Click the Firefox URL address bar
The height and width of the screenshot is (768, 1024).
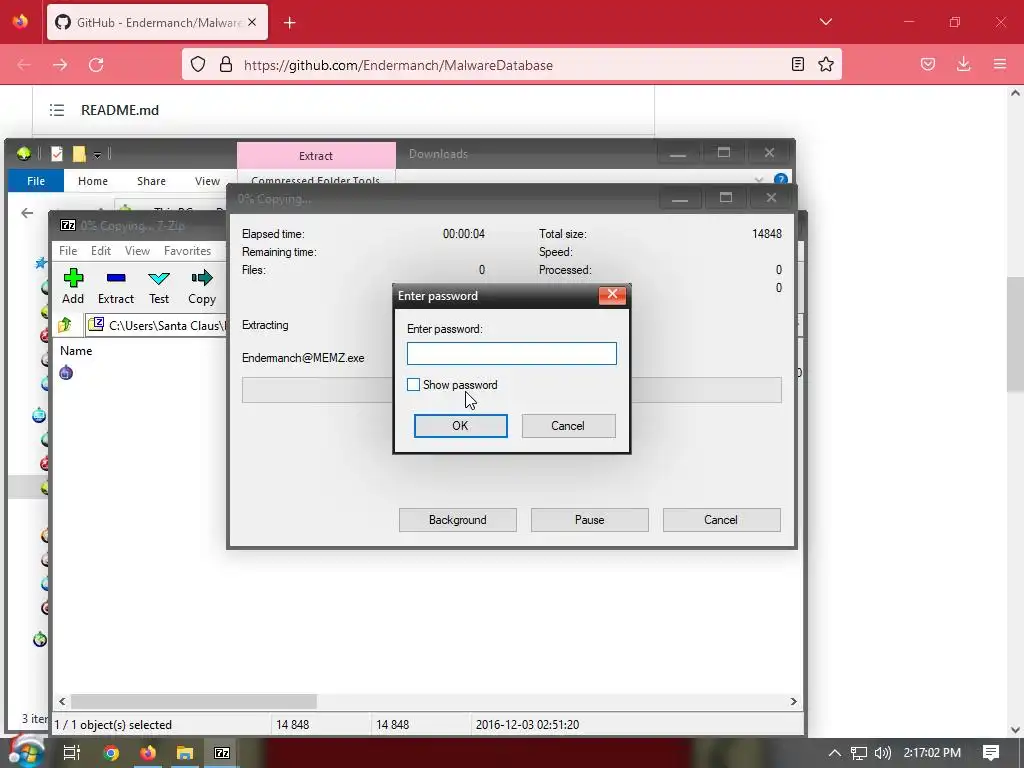pyautogui.click(x=511, y=65)
